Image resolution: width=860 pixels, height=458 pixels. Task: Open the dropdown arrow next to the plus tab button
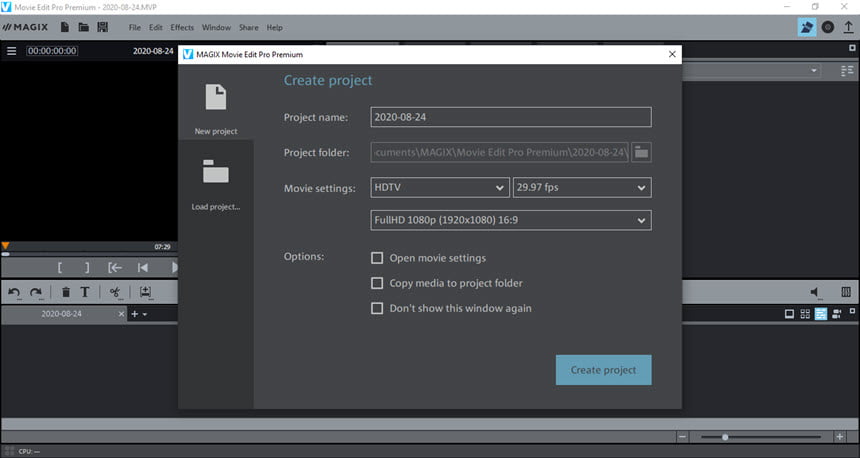(145, 314)
